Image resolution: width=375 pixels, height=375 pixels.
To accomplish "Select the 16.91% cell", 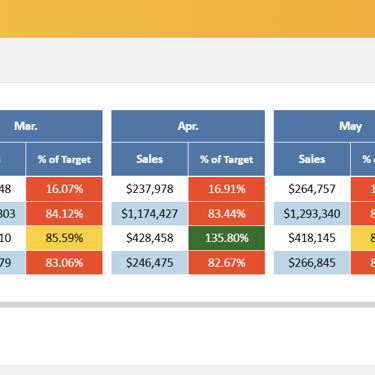I will (227, 189).
